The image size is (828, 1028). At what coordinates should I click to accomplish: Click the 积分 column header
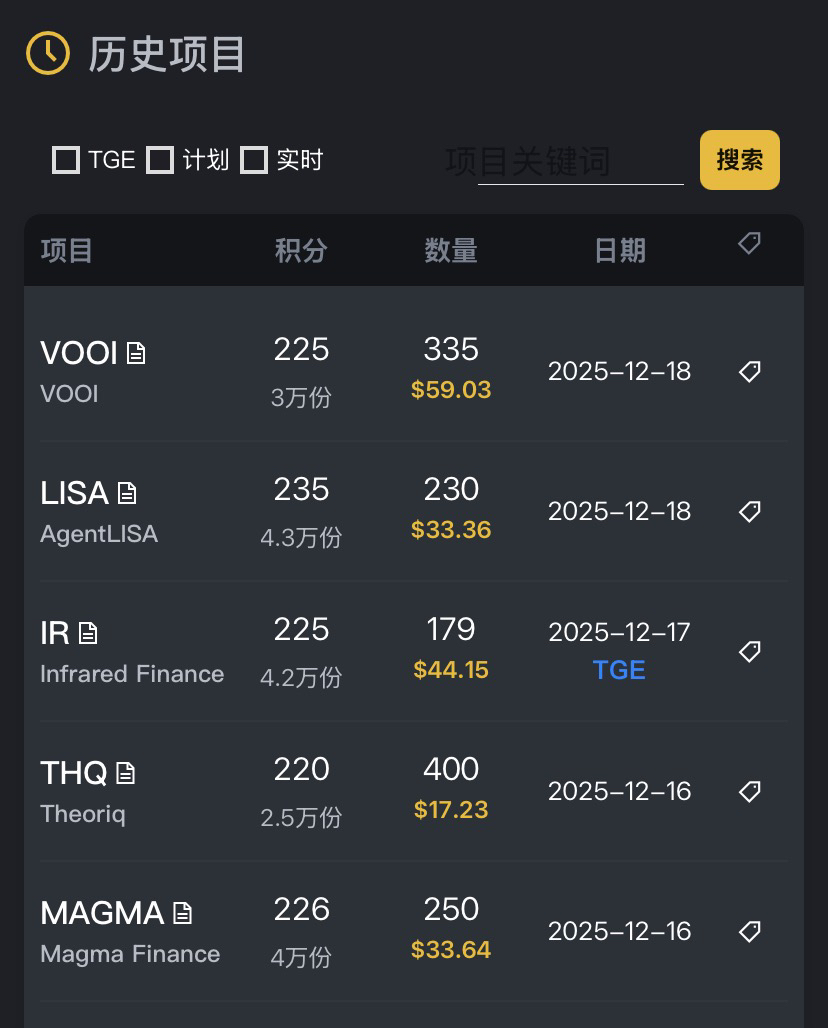tap(301, 250)
